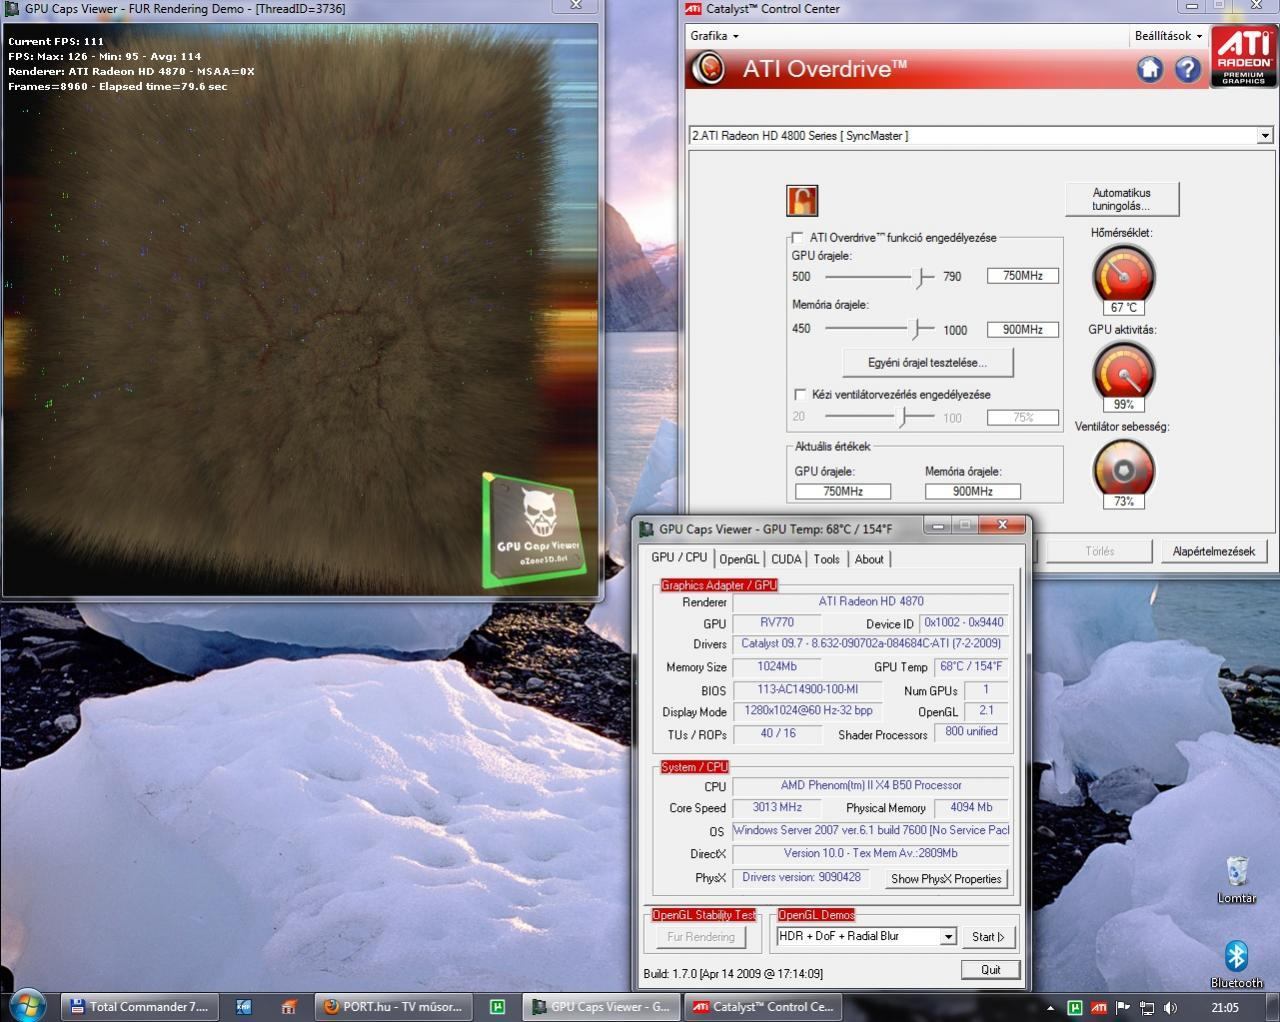
Task: Expand the ATI Radeon HD 4800 Series display selector
Action: click(x=1264, y=136)
